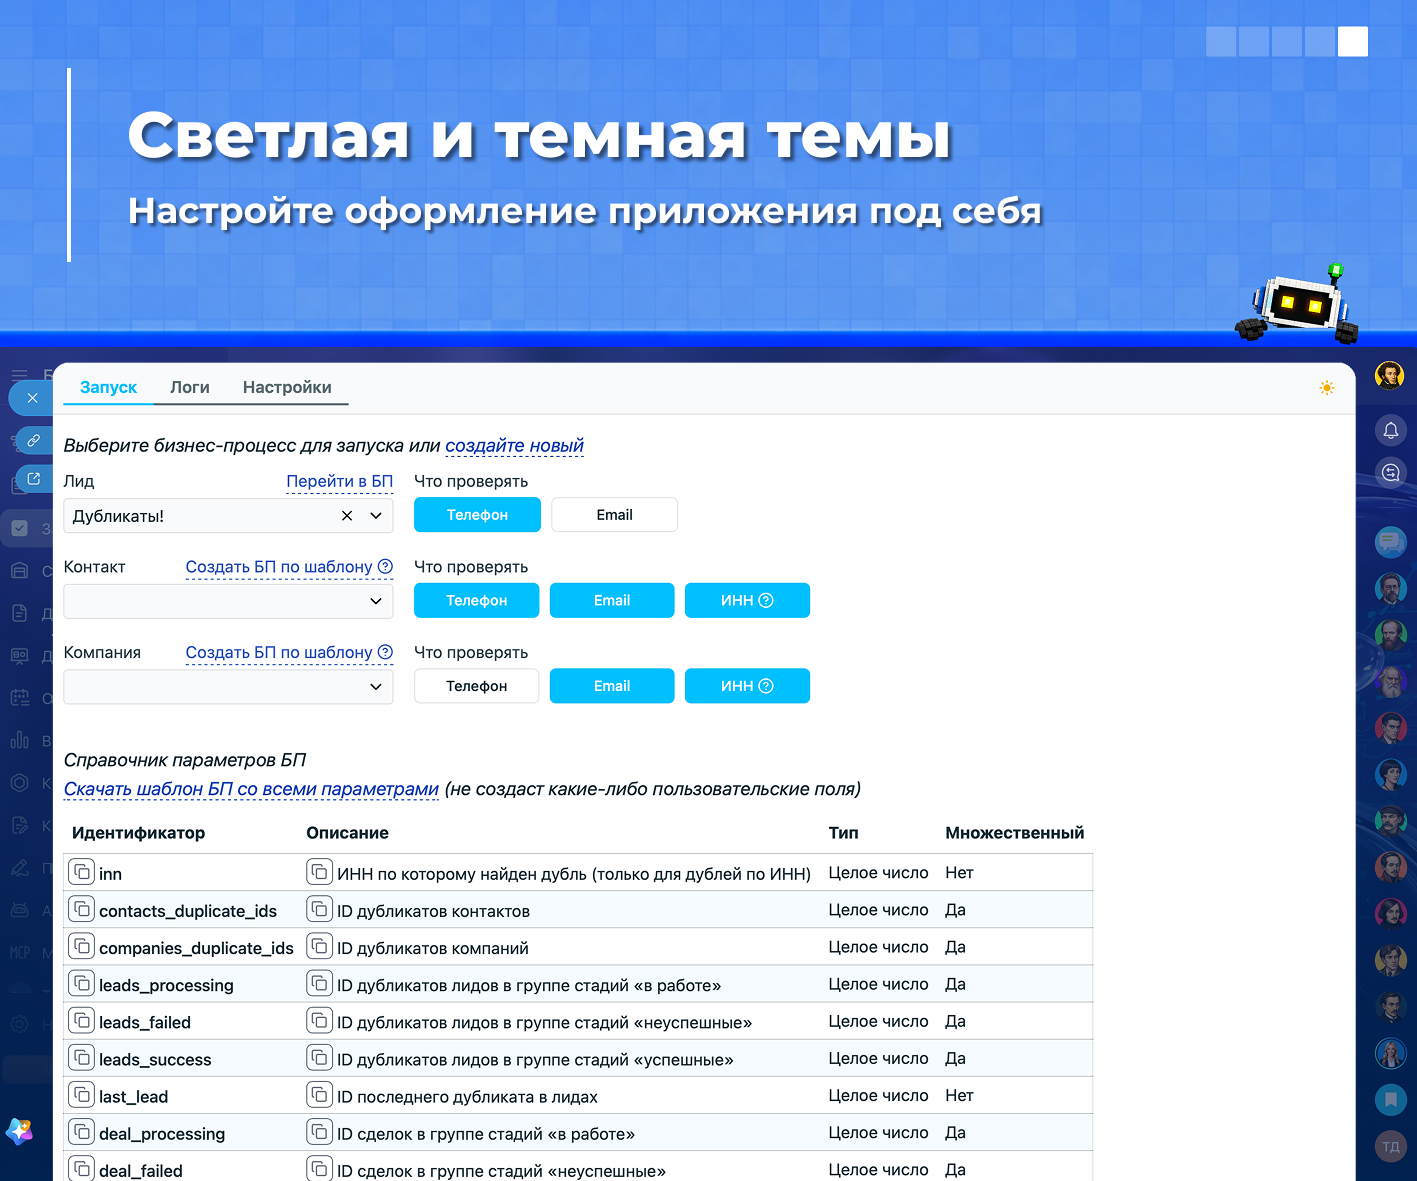The image size is (1417, 1181).
Task: Toggle light theme with sun icon
Action: click(1326, 388)
